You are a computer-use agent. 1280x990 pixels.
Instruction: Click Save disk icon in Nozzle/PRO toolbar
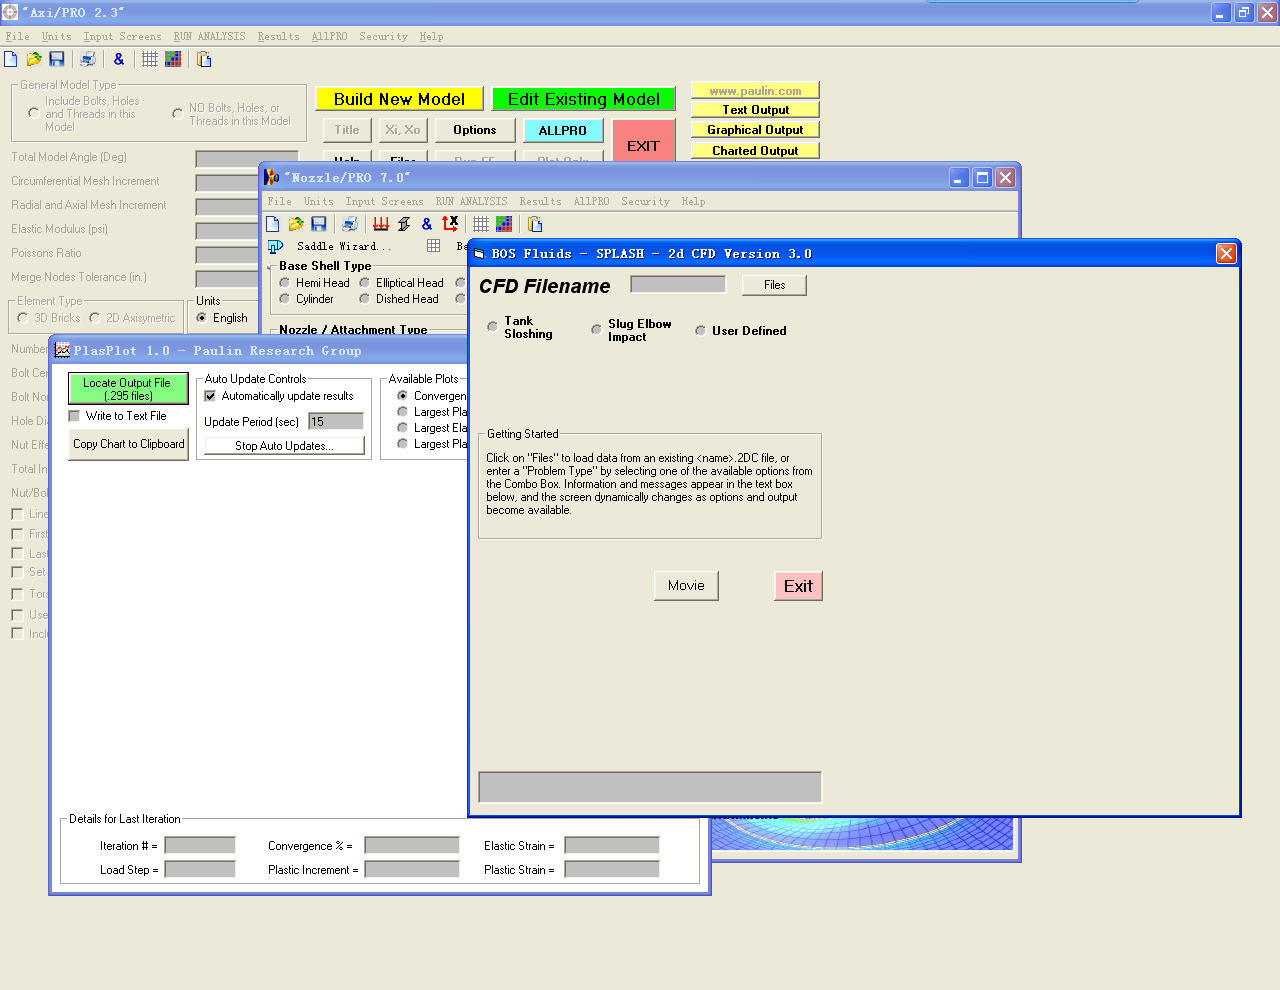point(319,224)
